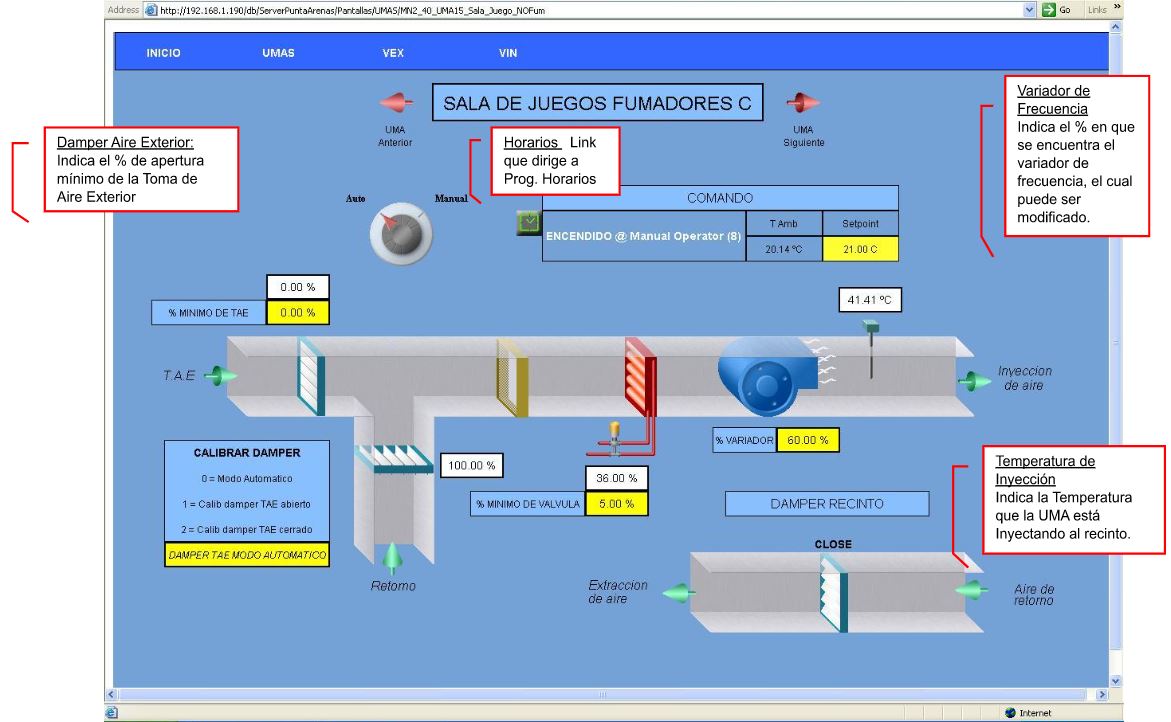Select the return air damper icon

click(394, 461)
